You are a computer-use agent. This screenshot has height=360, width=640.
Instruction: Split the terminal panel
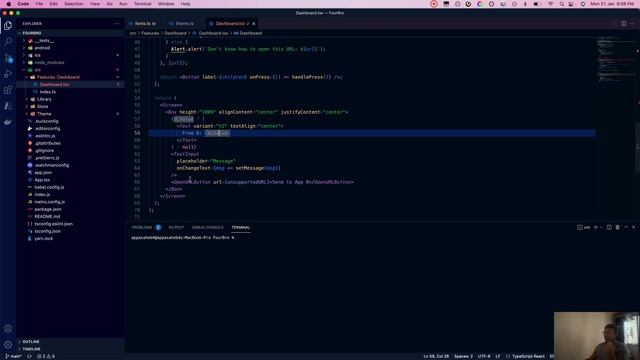click(609, 227)
